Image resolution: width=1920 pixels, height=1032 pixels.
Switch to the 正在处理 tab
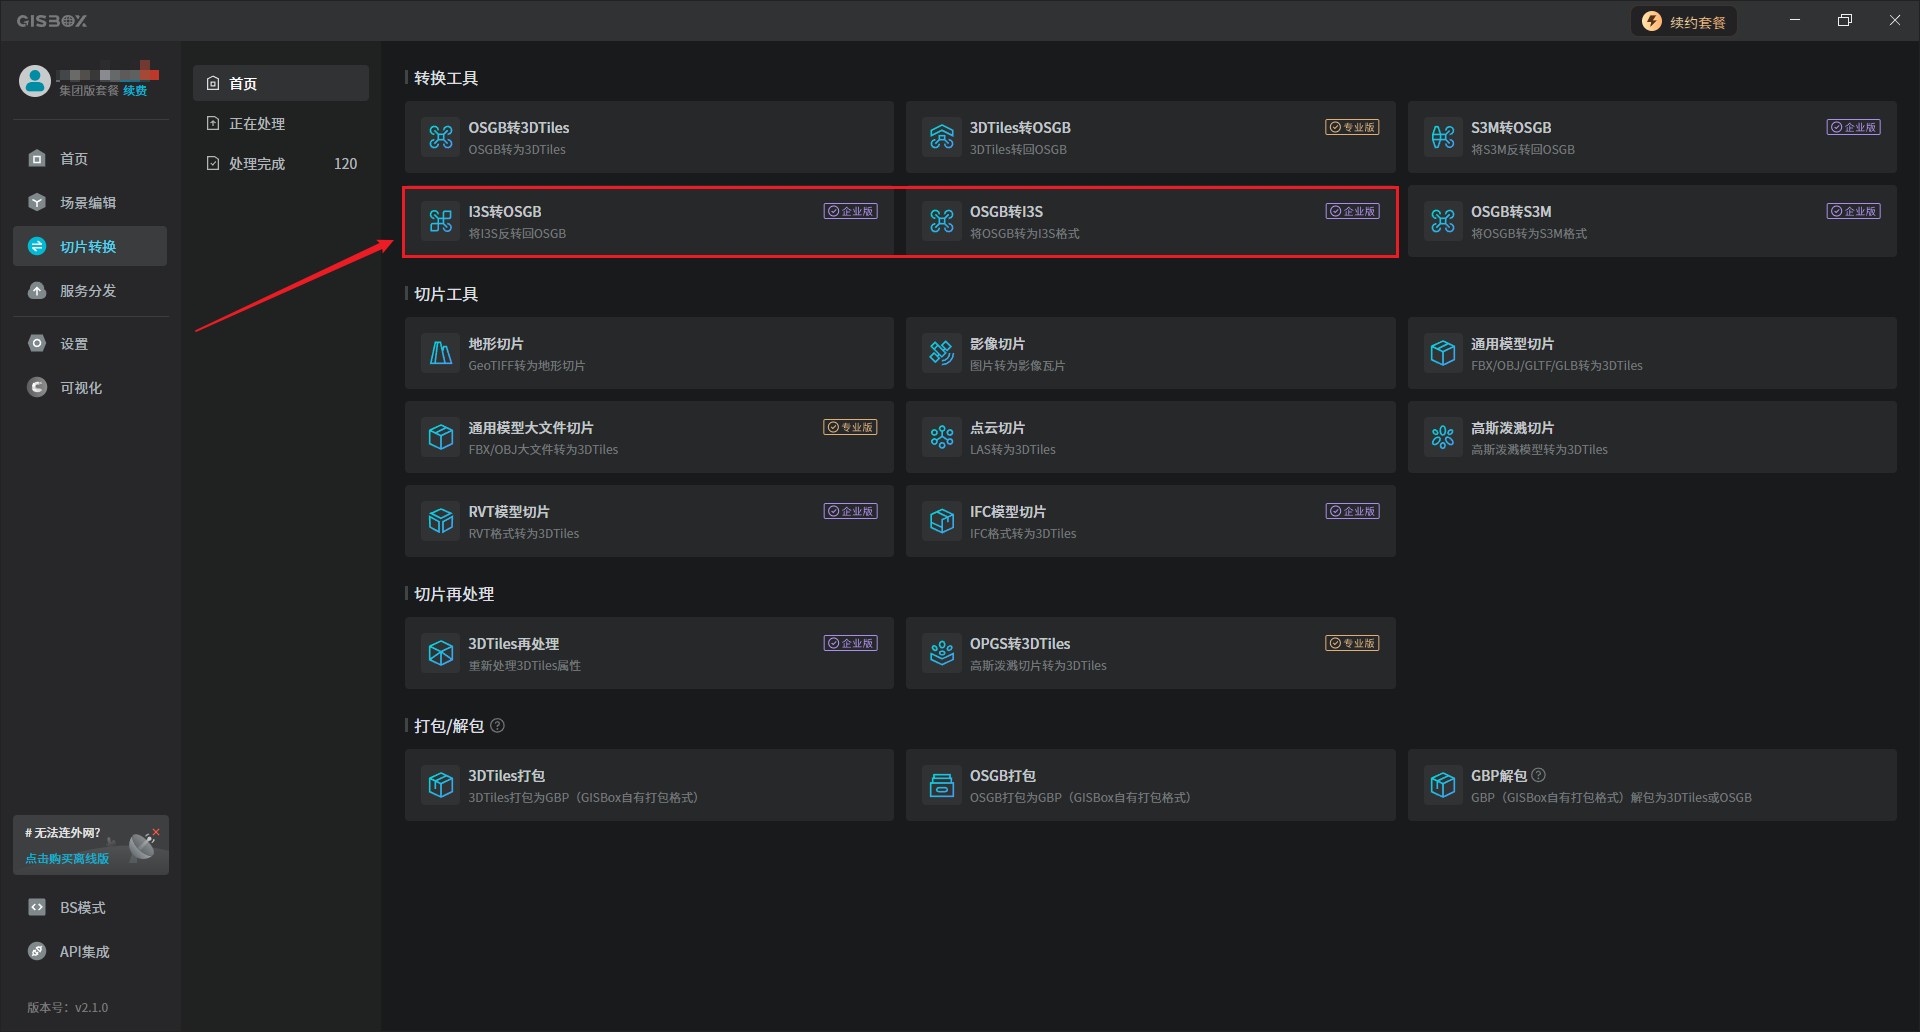257,124
